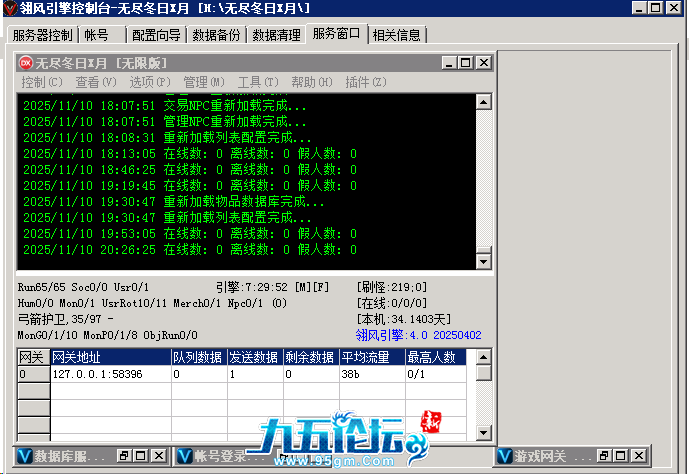Image resolution: width=689 pixels, height=474 pixels.
Task: Click the V icon of 帐号登录 window
Action: pyautogui.click(x=185, y=456)
